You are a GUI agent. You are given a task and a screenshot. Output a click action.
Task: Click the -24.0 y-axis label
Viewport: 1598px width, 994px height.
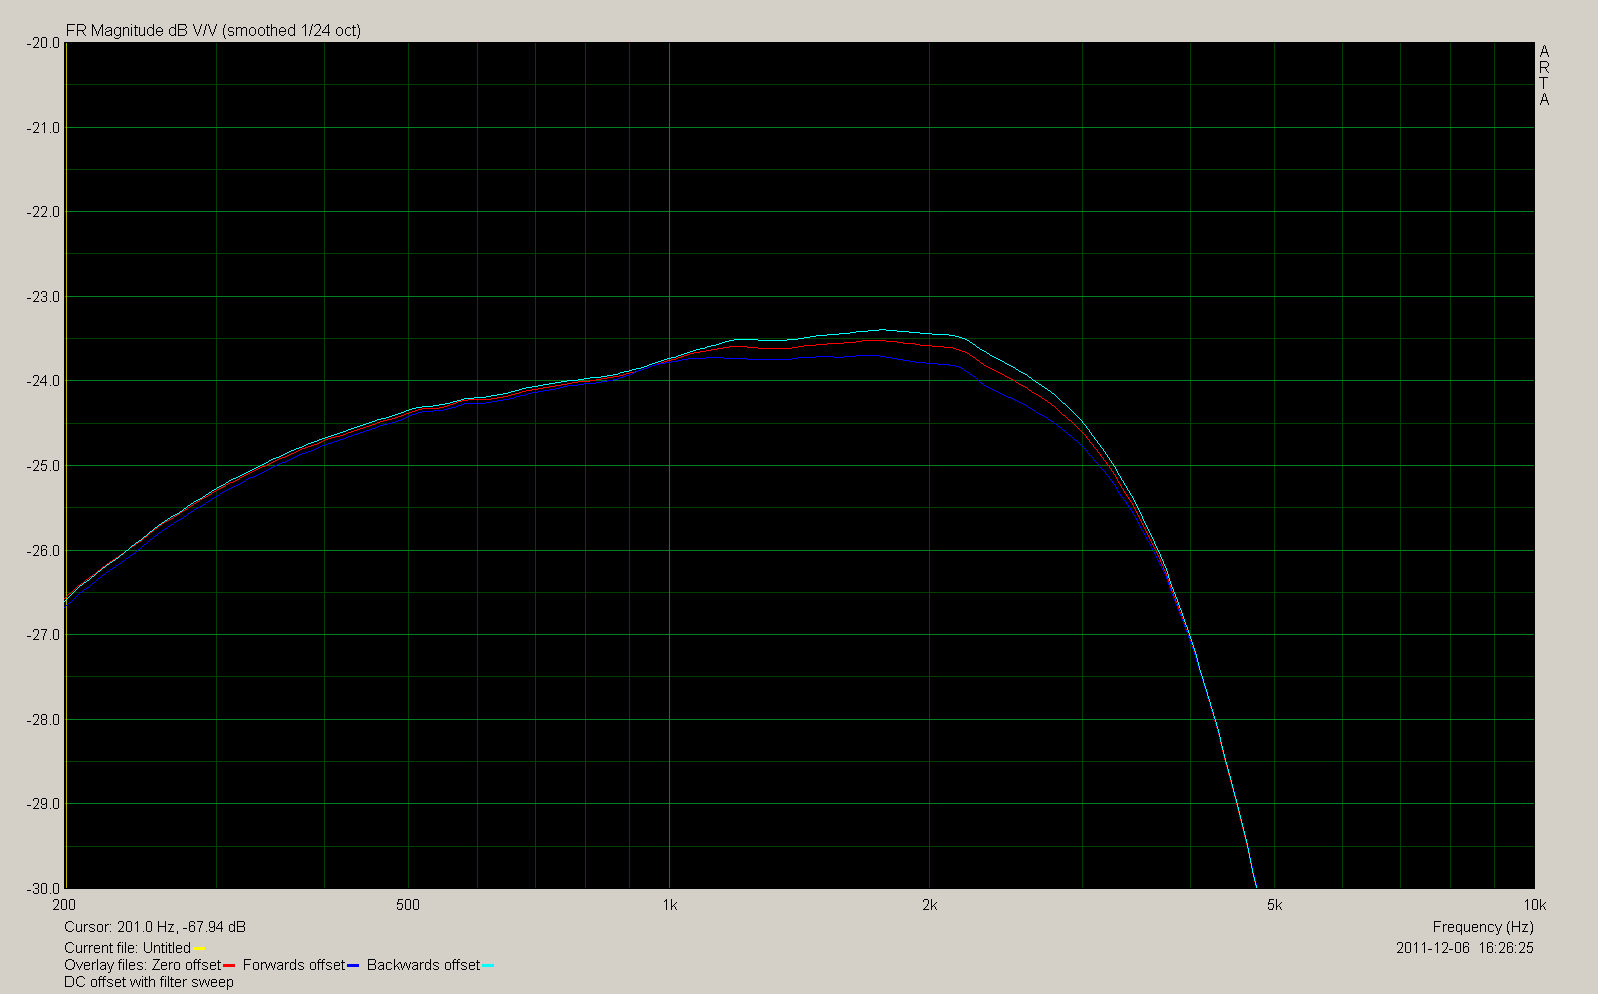coord(43,381)
